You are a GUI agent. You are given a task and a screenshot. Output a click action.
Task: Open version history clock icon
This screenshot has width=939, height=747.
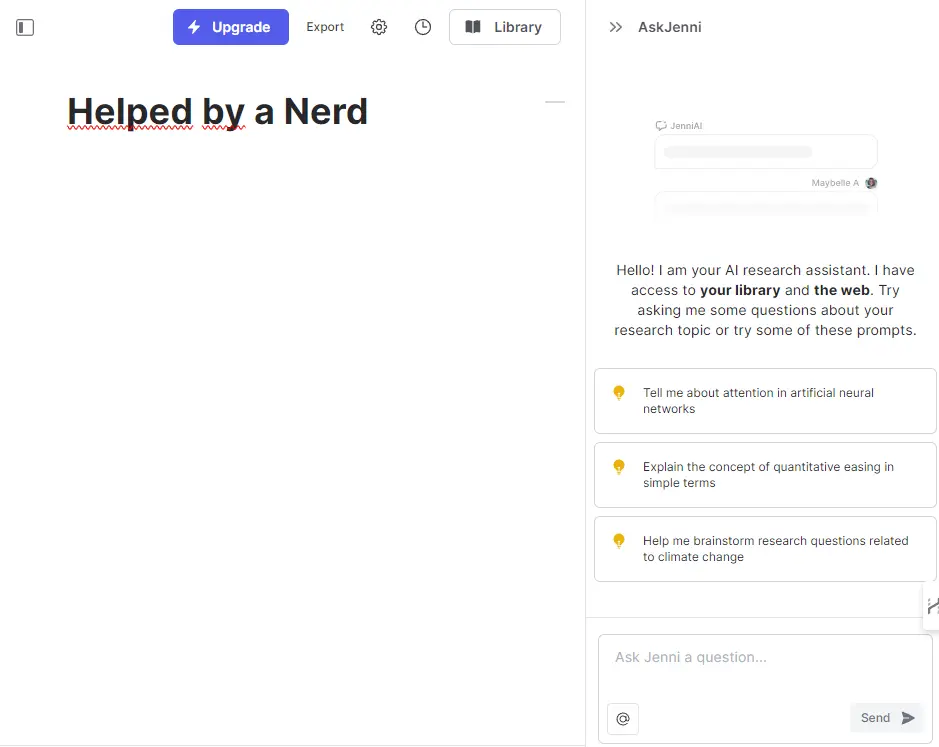click(x=423, y=27)
